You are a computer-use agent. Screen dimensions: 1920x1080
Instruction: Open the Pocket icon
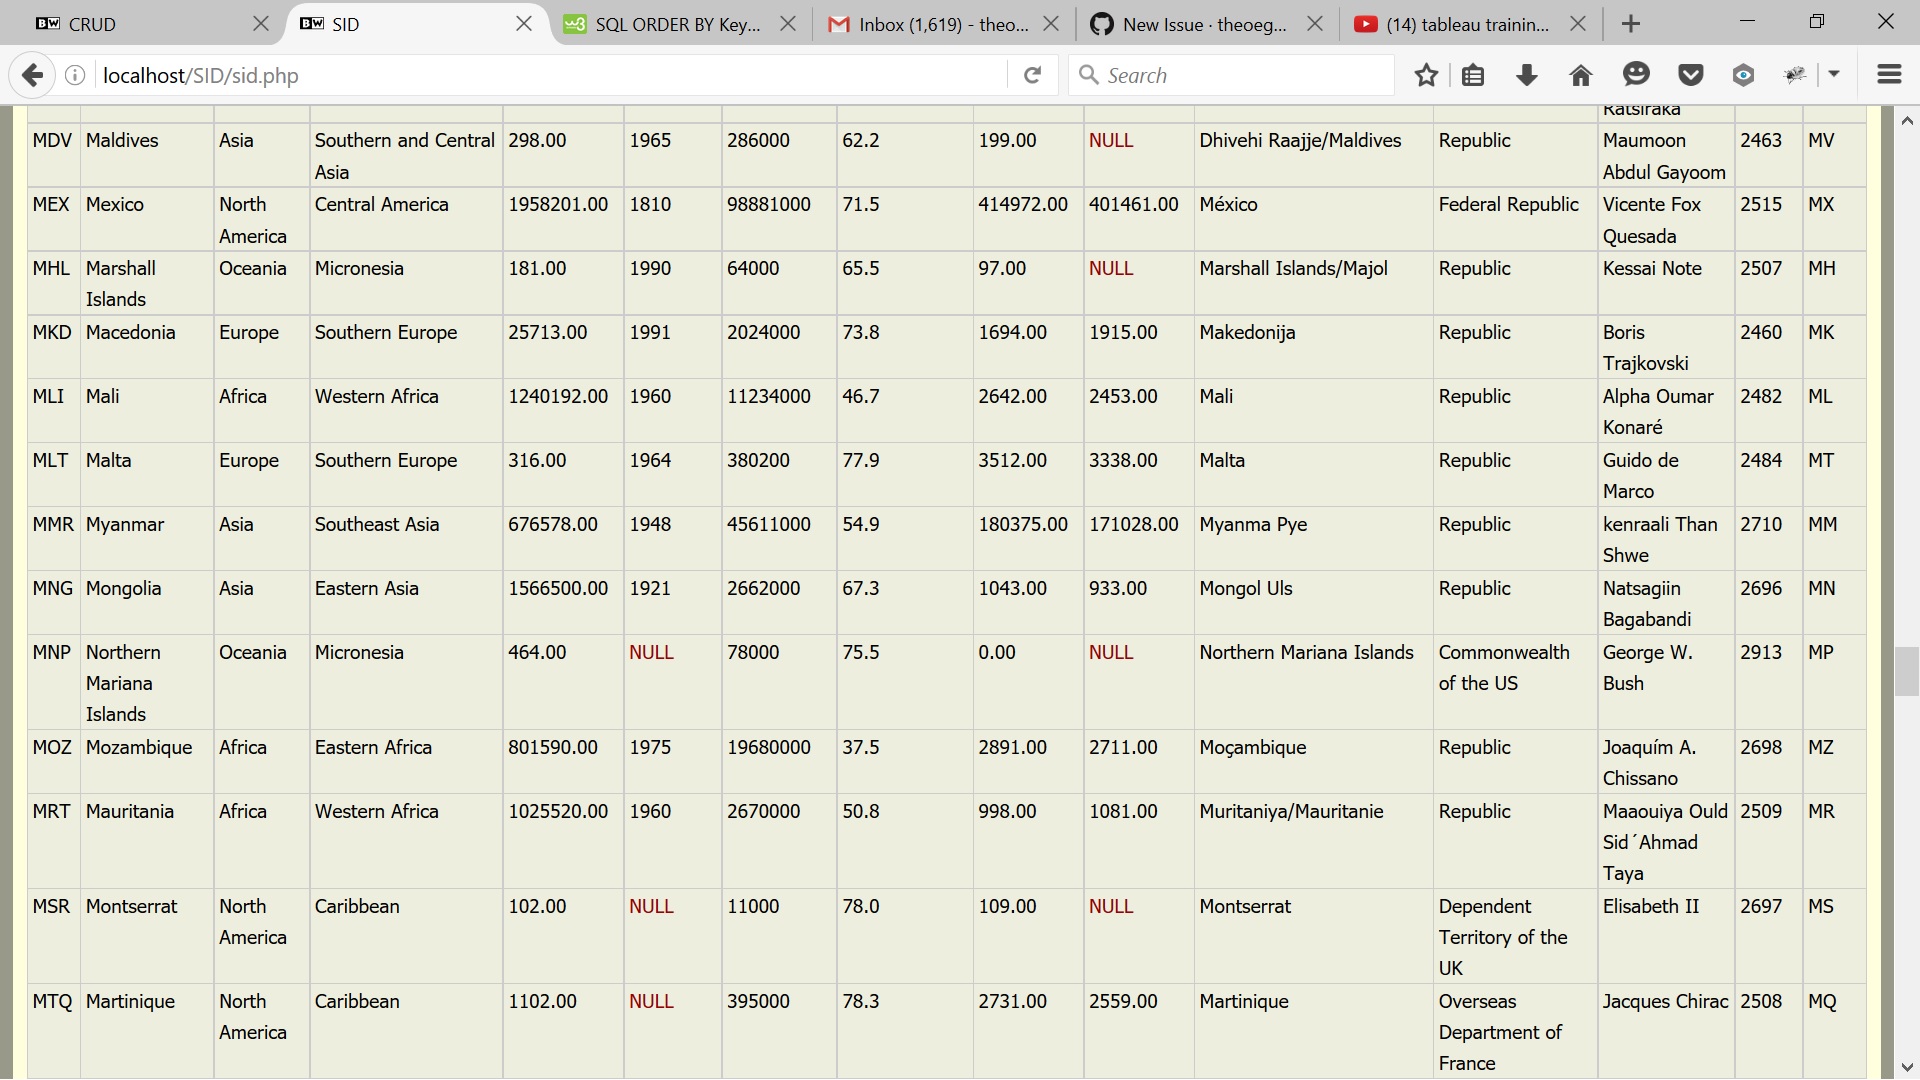tap(1690, 75)
